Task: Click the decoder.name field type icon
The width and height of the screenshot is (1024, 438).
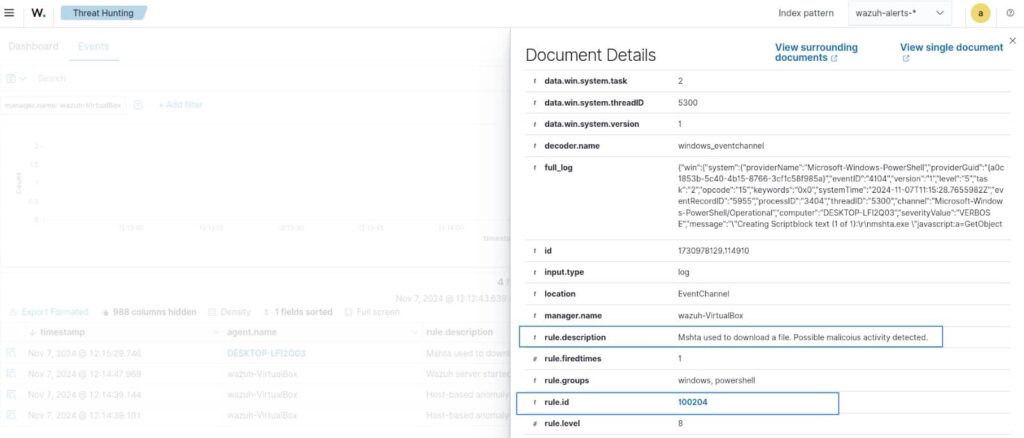Action: tap(534, 146)
